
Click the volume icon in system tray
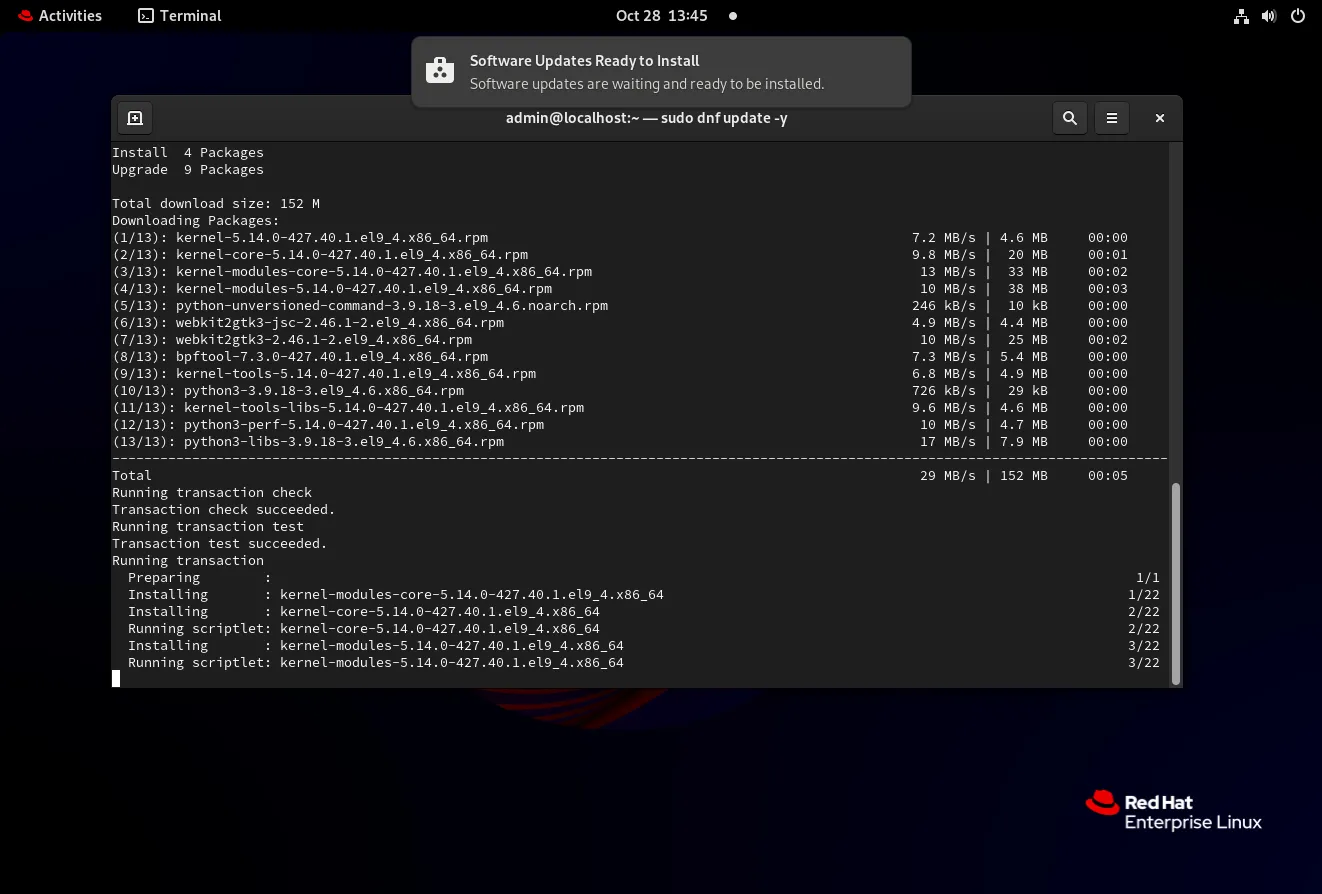point(1269,16)
